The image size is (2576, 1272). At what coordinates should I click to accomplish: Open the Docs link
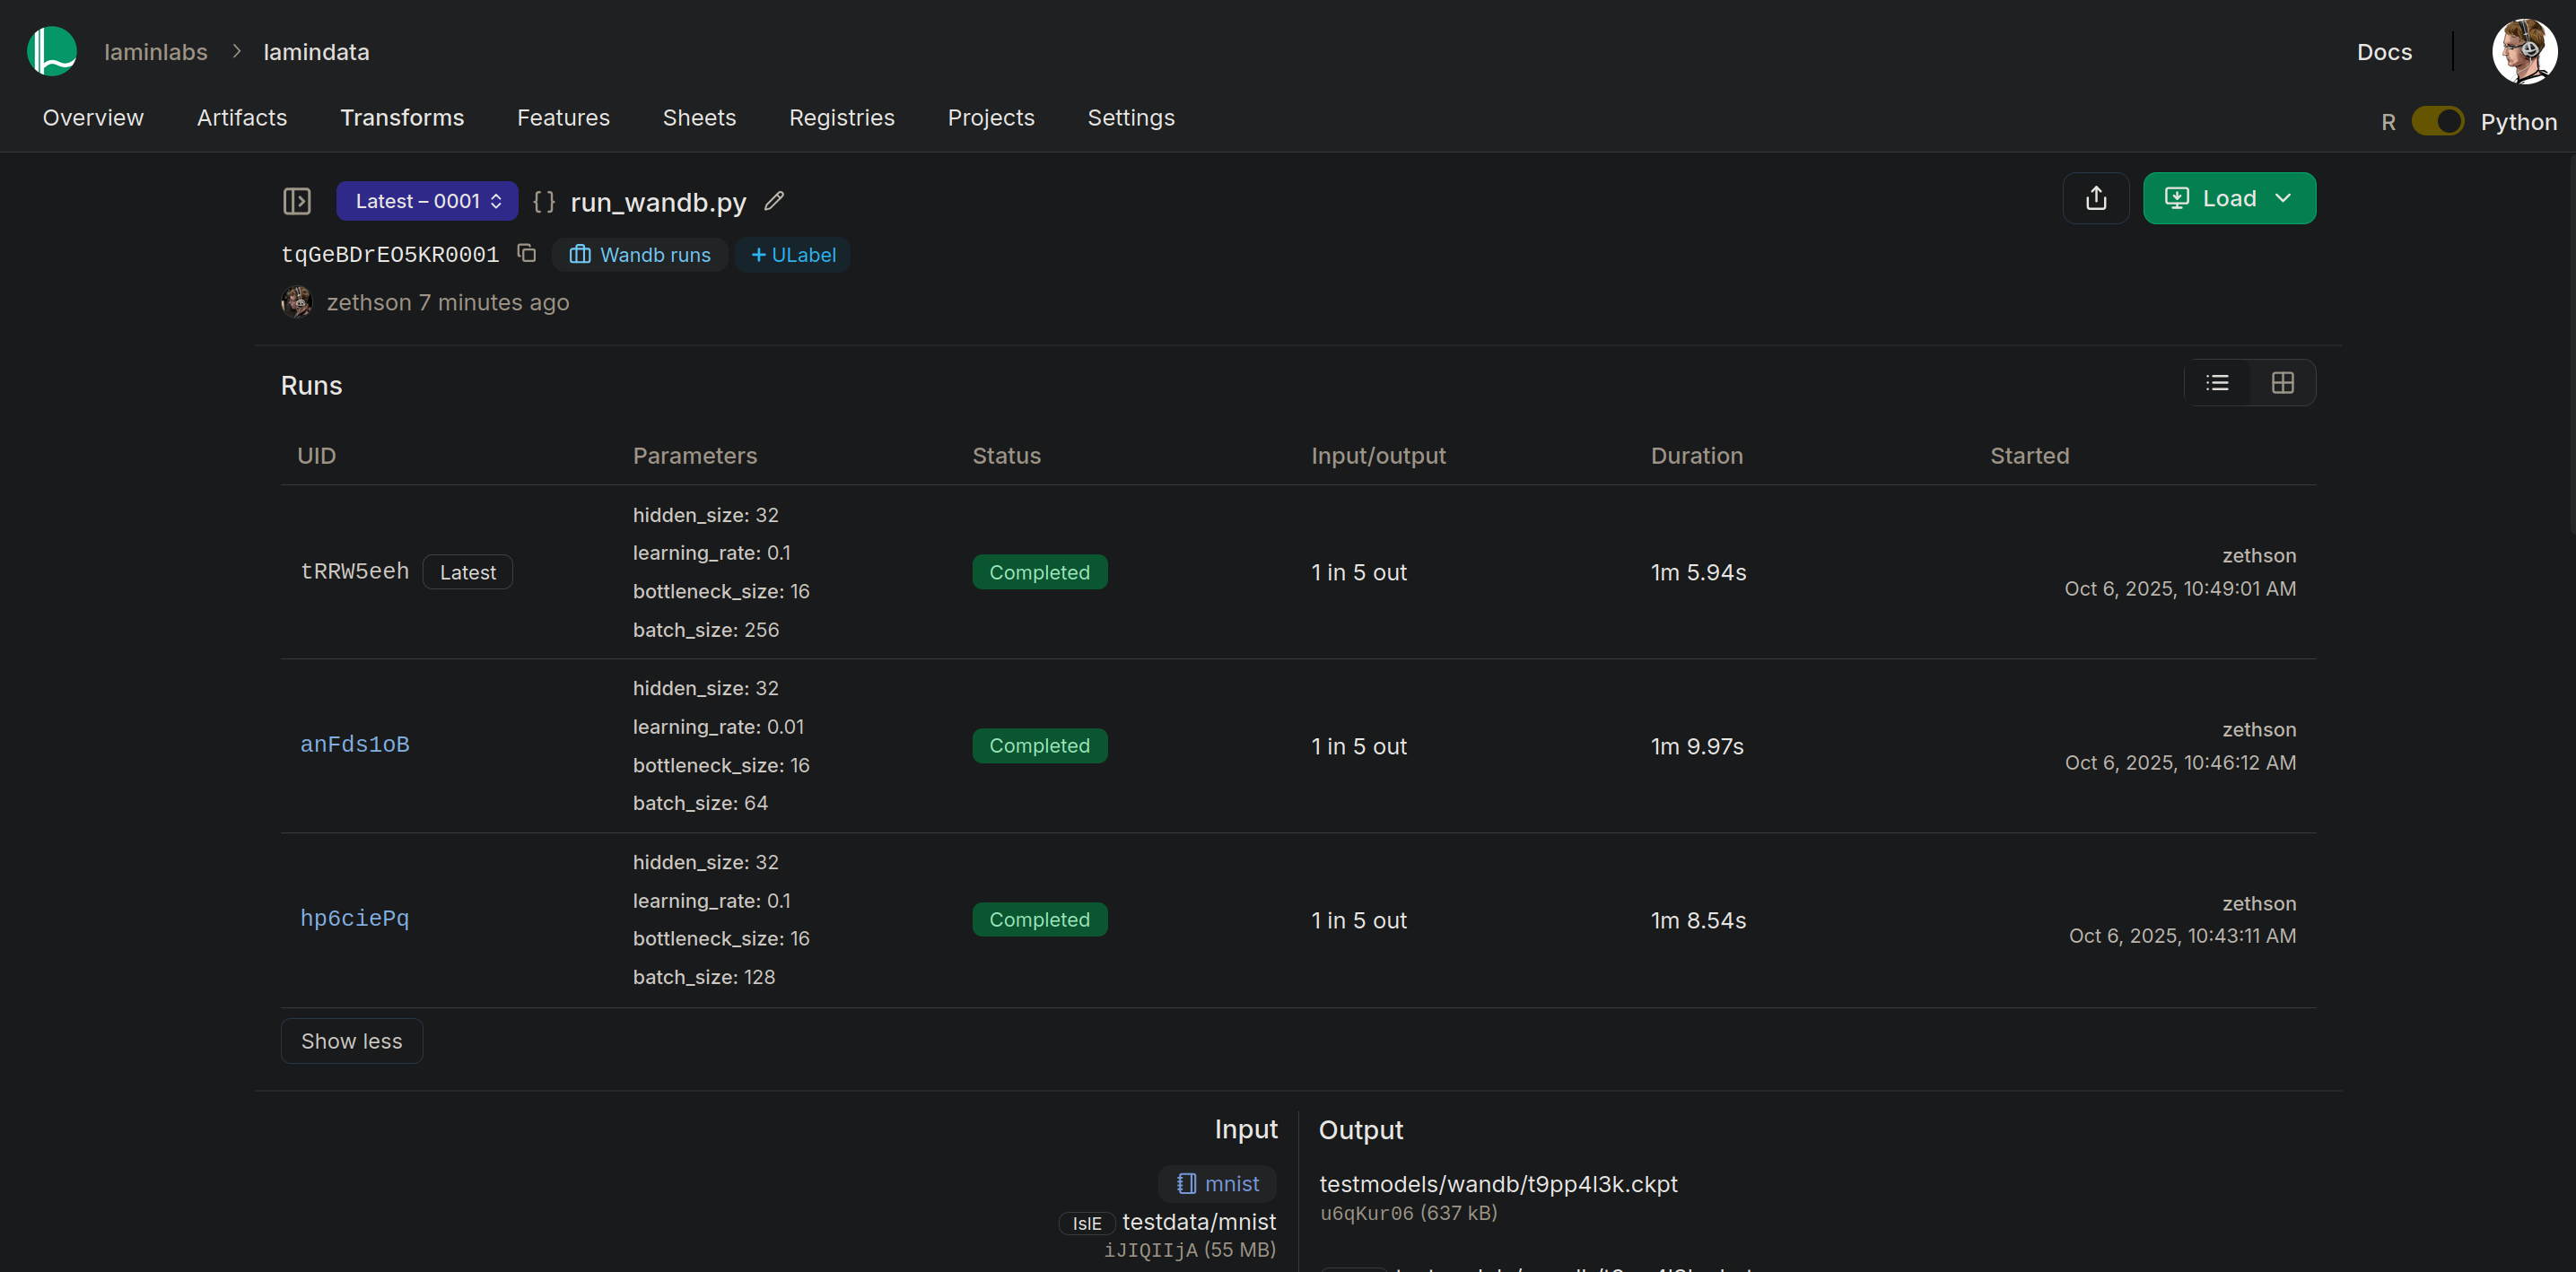[x=2384, y=52]
